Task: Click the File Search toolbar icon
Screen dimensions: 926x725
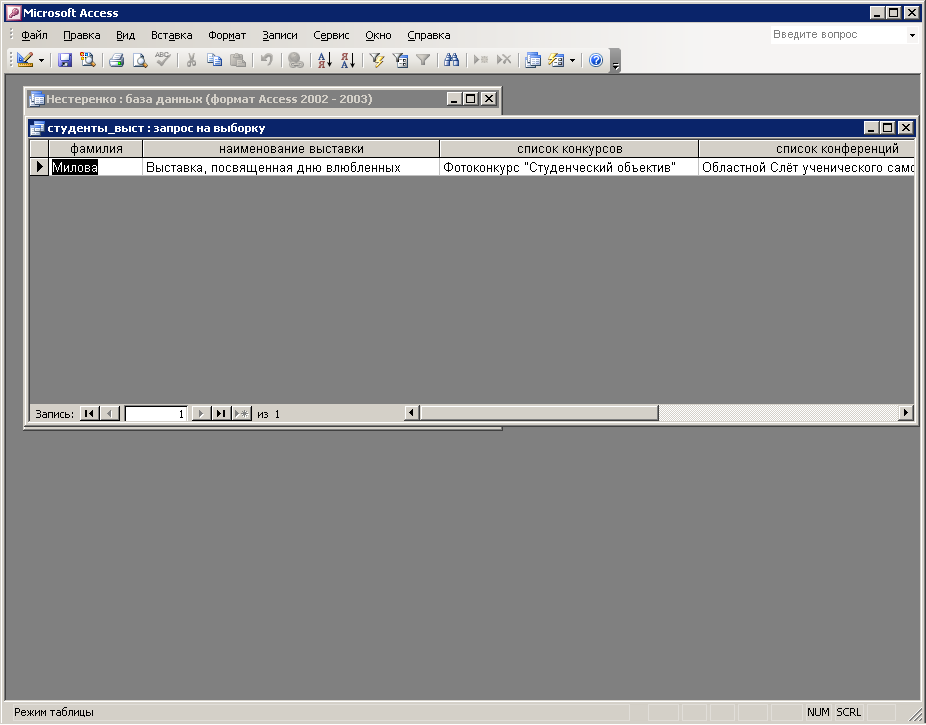Action: click(x=88, y=60)
